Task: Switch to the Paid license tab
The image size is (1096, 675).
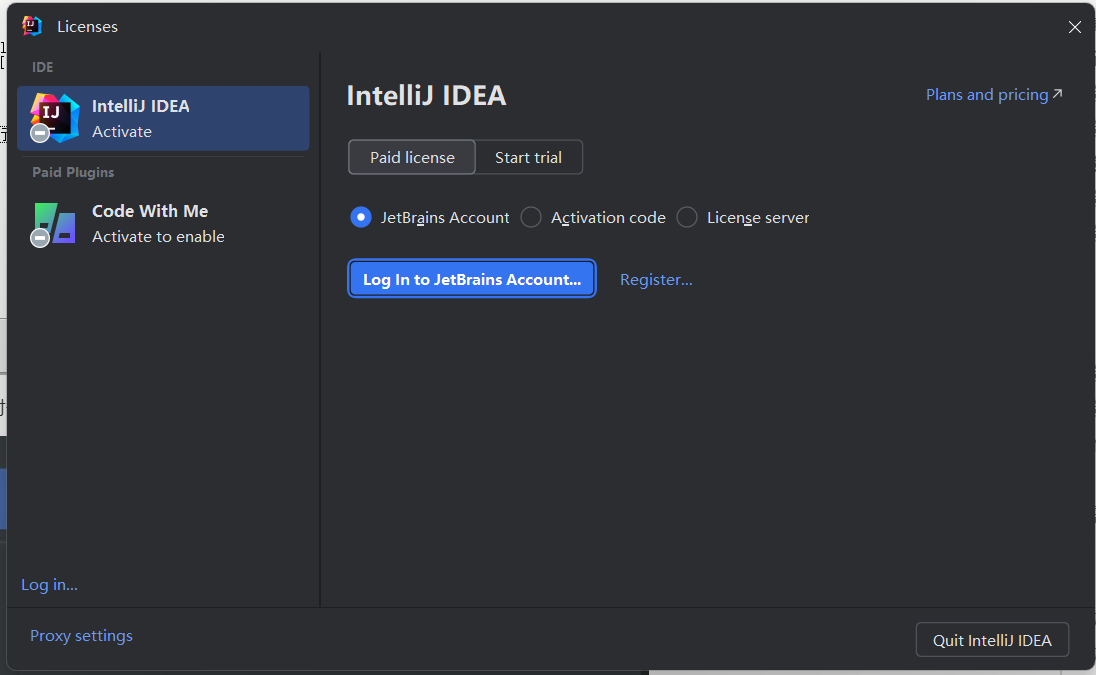Action: 412,157
